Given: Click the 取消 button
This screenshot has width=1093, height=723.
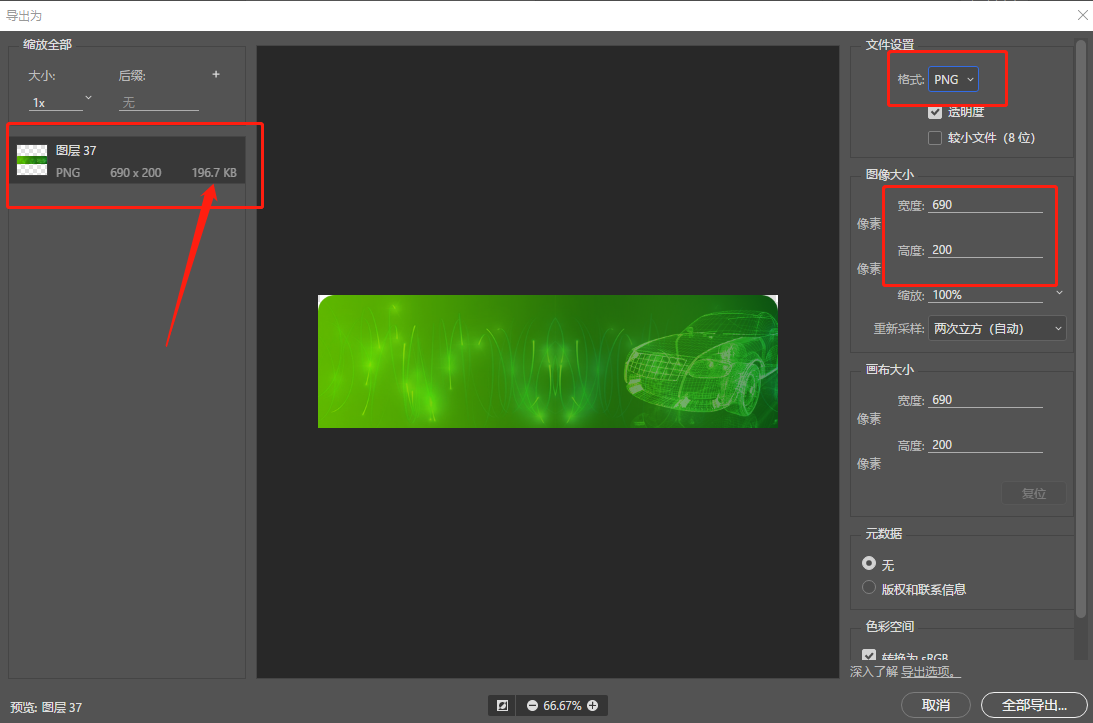Looking at the screenshot, I should click(x=935, y=705).
